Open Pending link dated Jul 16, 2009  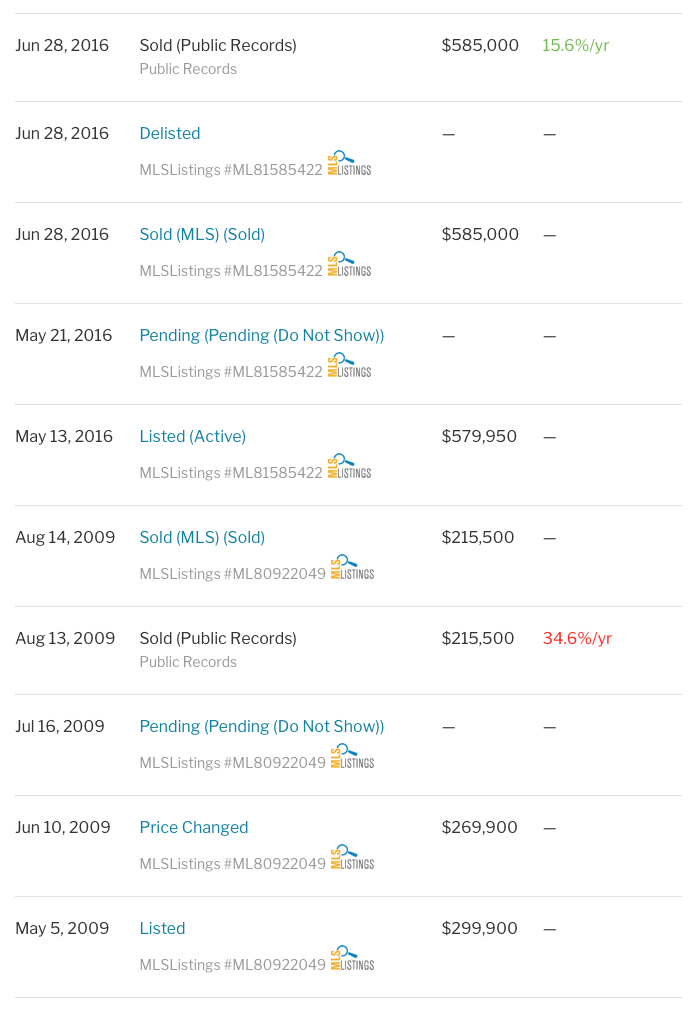tap(262, 727)
